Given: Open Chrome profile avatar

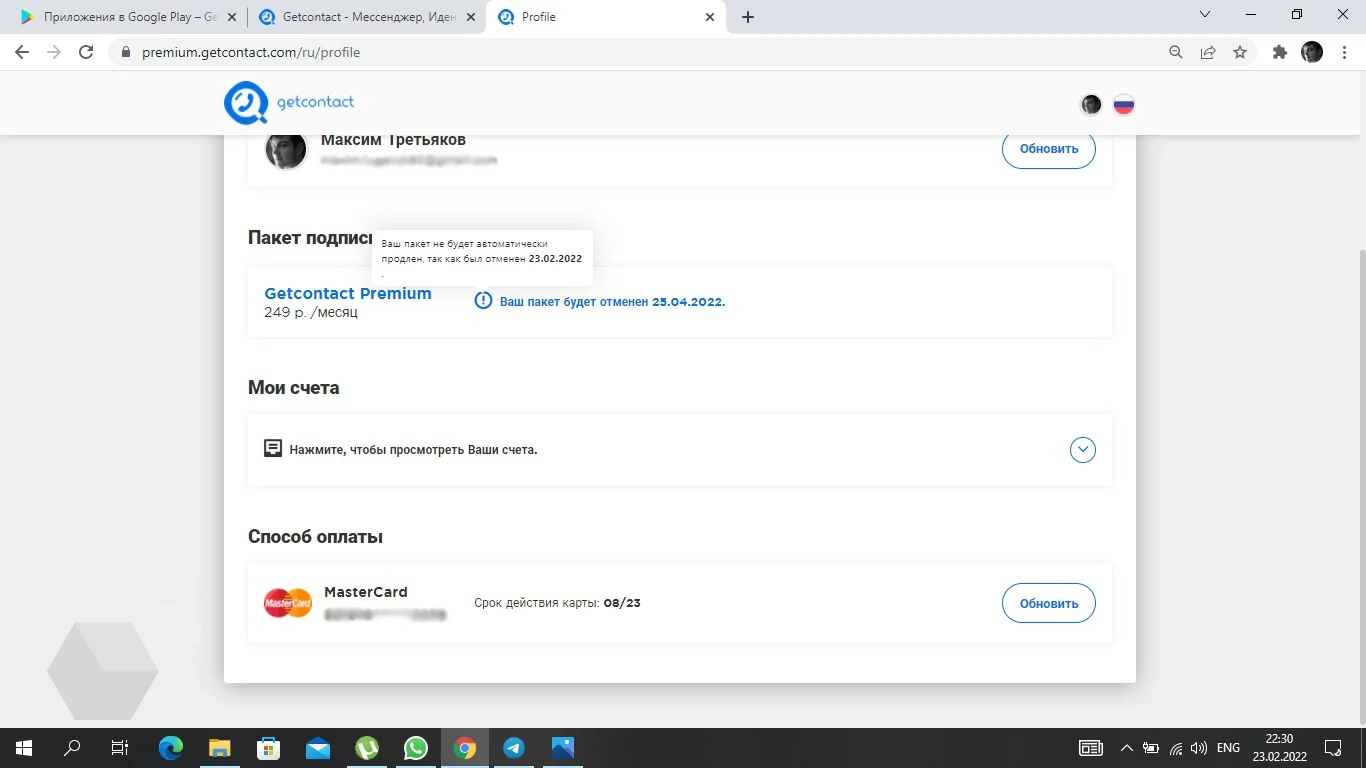Looking at the screenshot, I should tap(1312, 52).
